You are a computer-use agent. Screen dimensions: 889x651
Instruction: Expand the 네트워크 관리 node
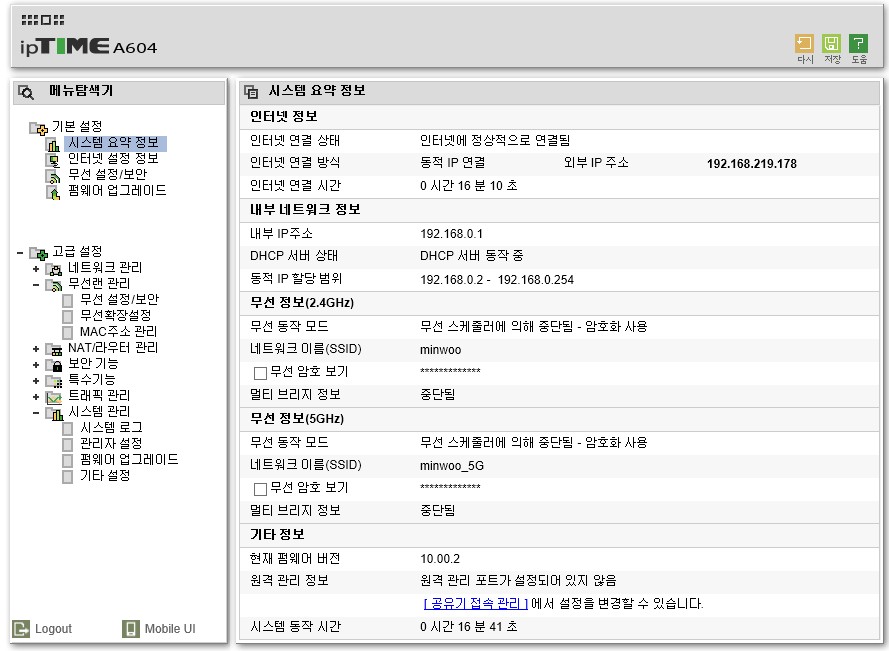click(36, 269)
